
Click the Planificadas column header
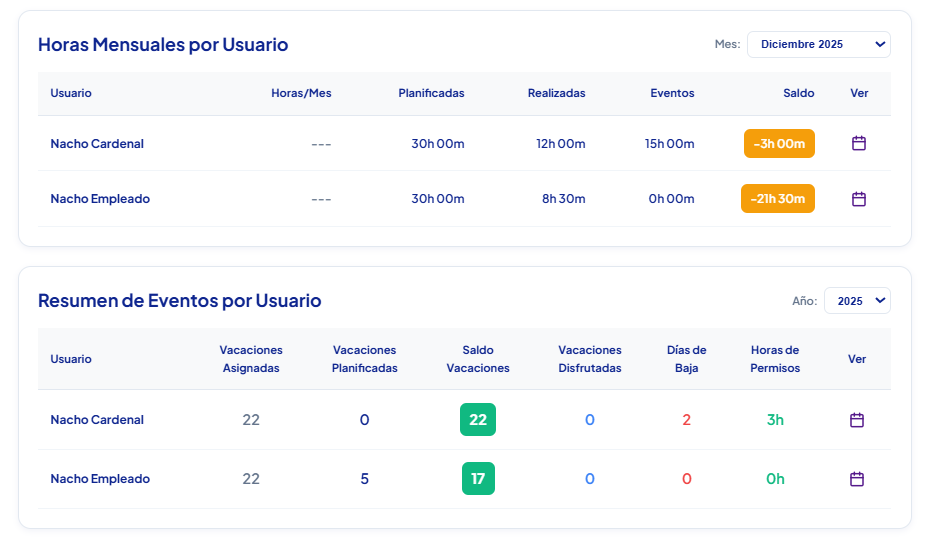click(x=431, y=93)
